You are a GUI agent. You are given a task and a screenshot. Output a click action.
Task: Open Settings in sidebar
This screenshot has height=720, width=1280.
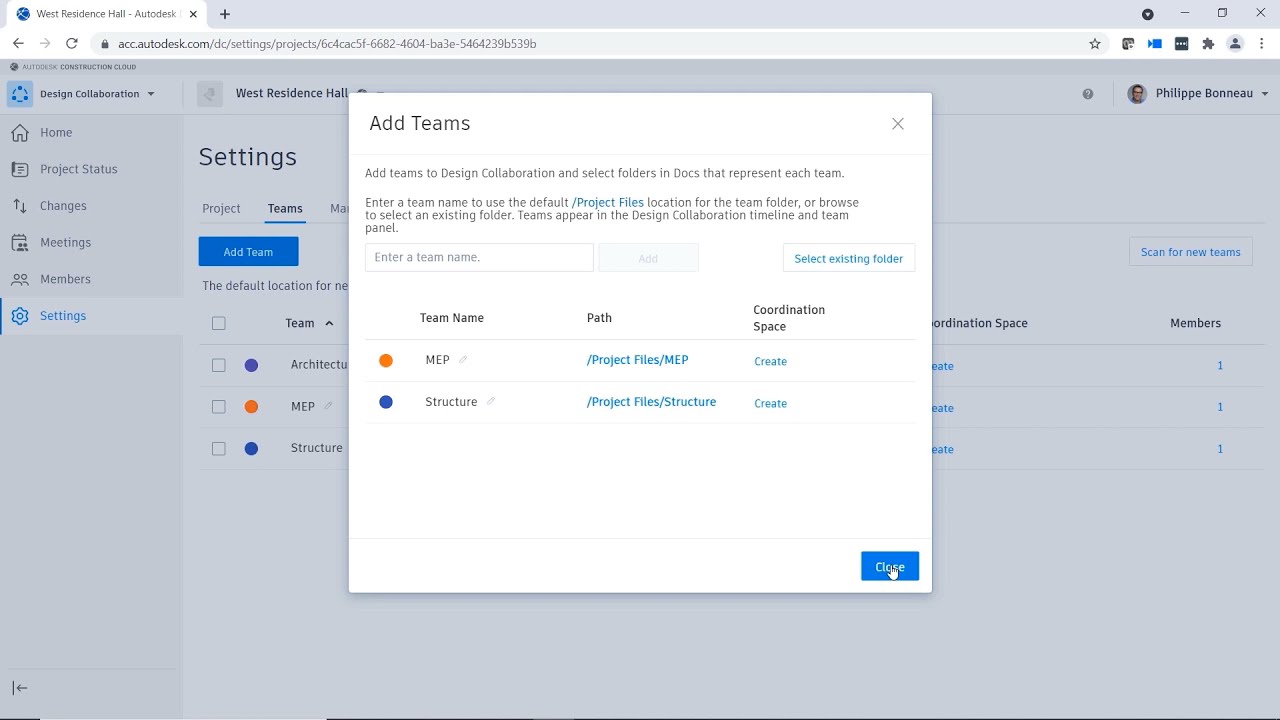coord(63,316)
